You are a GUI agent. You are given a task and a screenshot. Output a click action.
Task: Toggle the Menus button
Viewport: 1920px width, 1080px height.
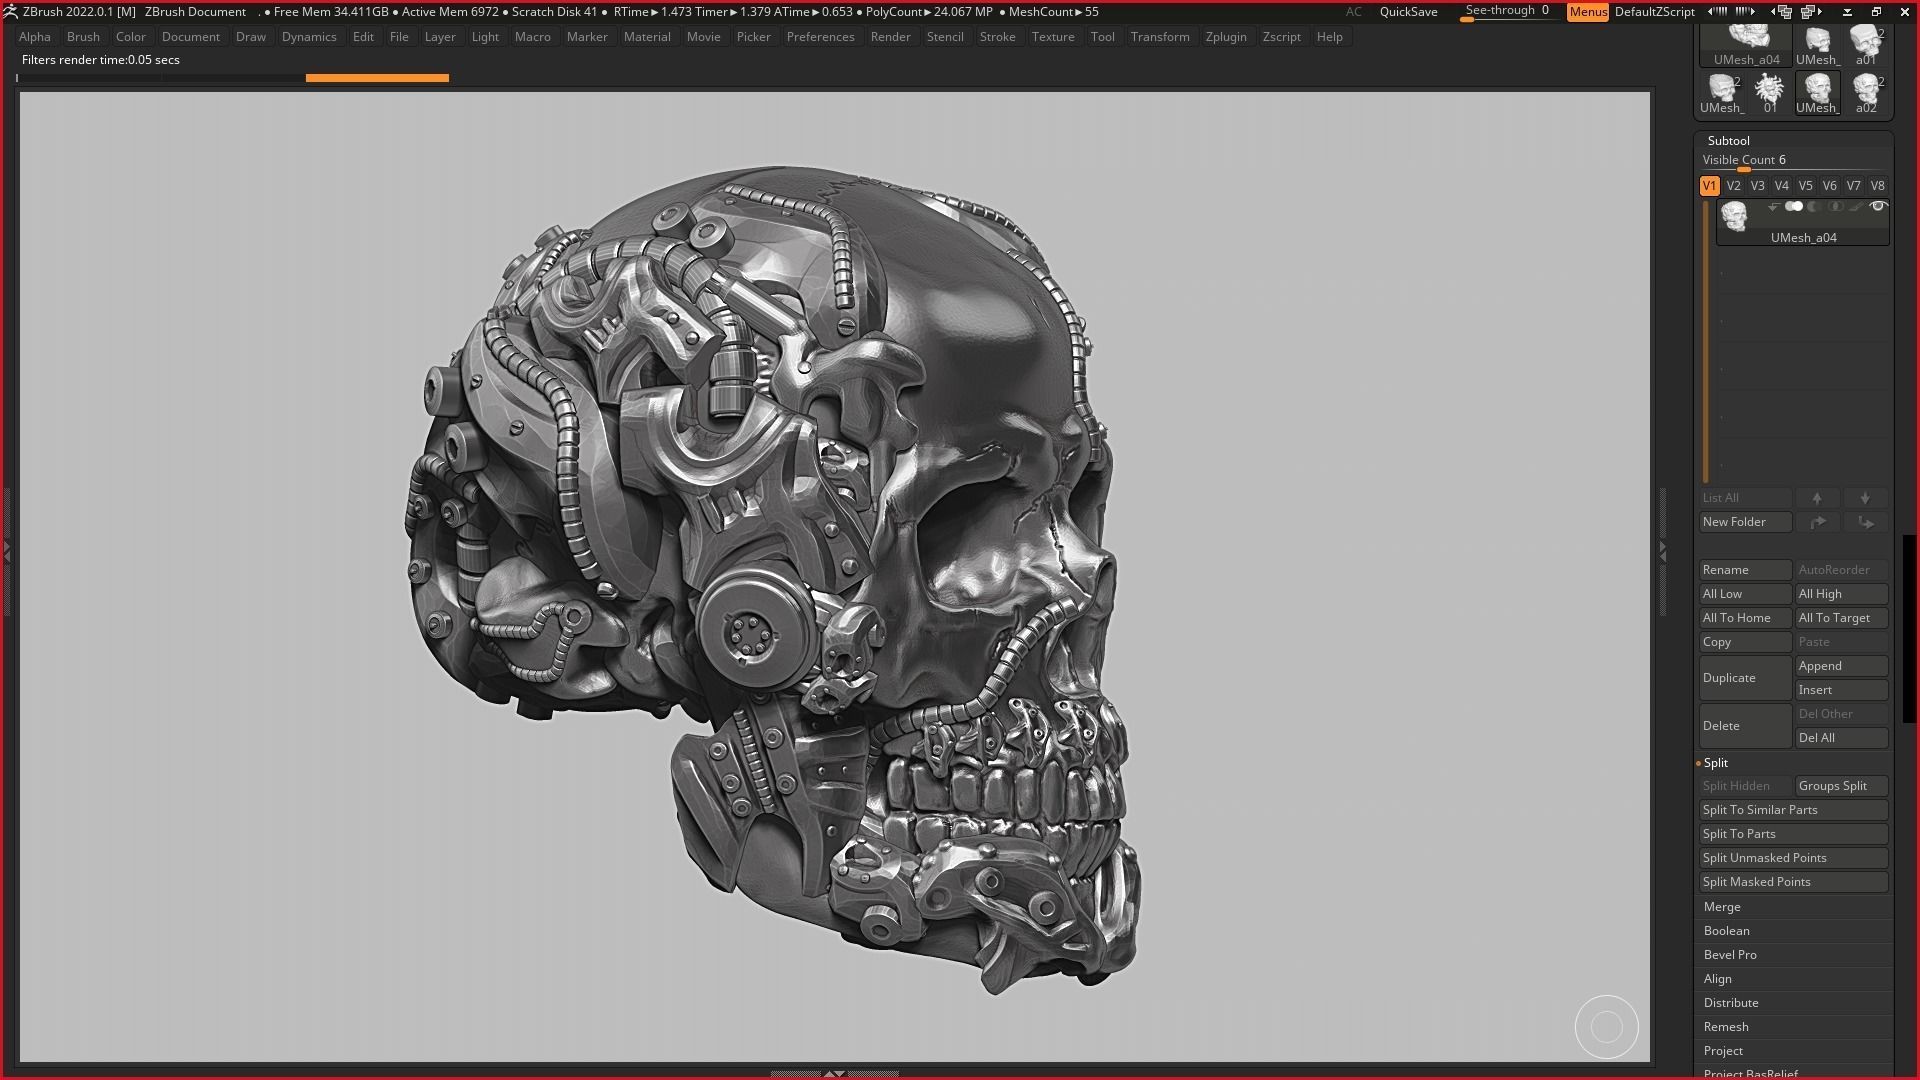1588,12
